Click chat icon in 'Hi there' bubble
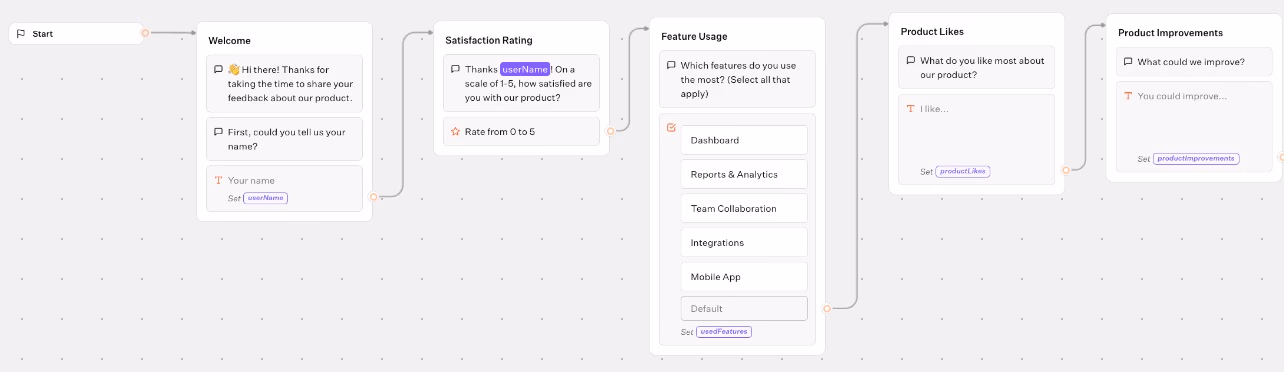 (x=218, y=70)
